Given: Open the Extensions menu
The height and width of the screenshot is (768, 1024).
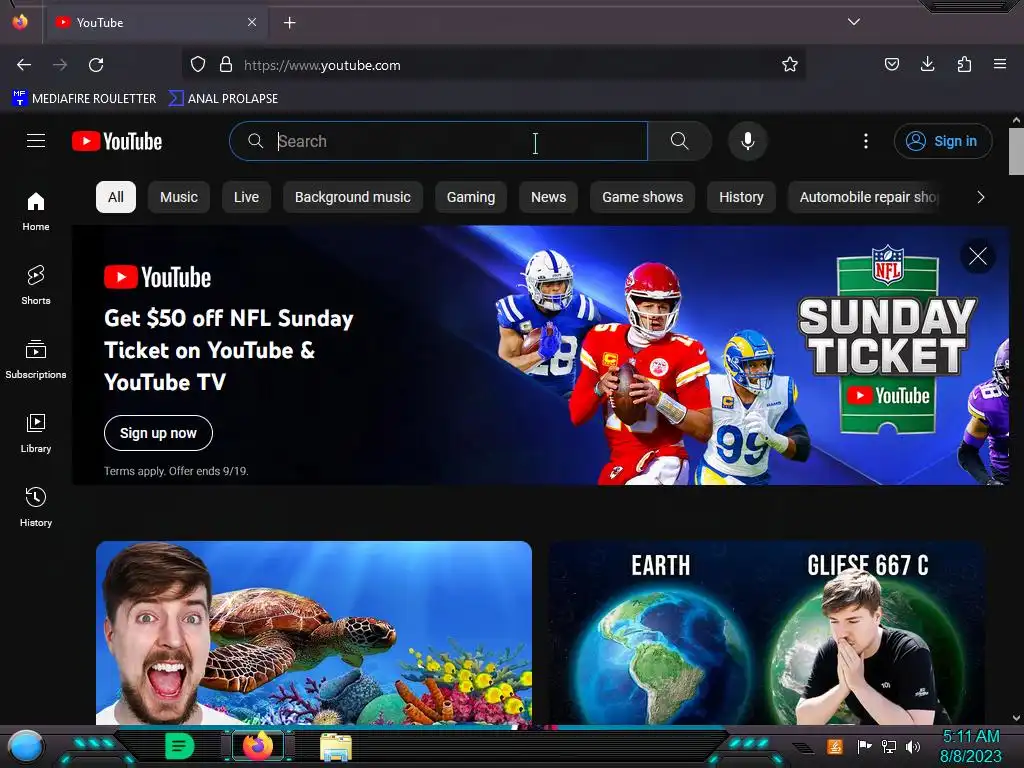Looking at the screenshot, I should click(964, 64).
